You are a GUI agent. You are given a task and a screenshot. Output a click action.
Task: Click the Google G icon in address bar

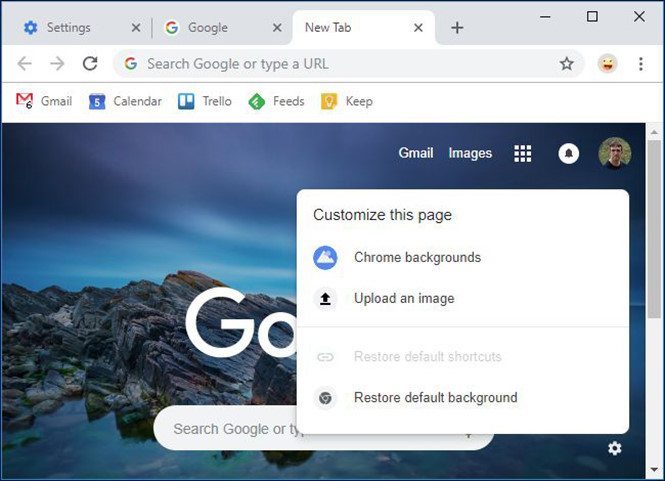click(x=131, y=64)
